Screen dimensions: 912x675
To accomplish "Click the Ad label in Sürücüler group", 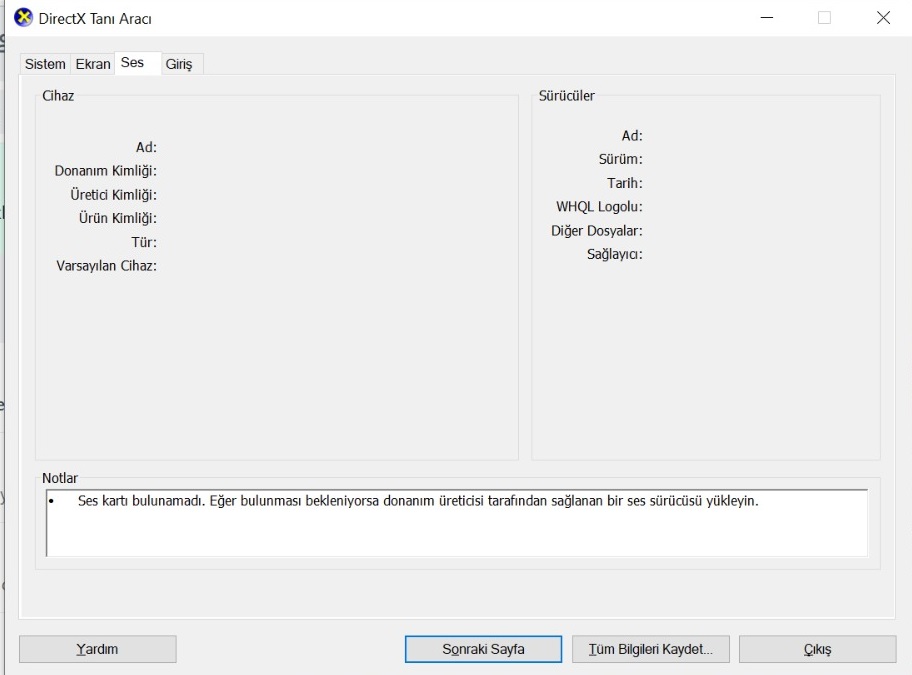I will [632, 135].
